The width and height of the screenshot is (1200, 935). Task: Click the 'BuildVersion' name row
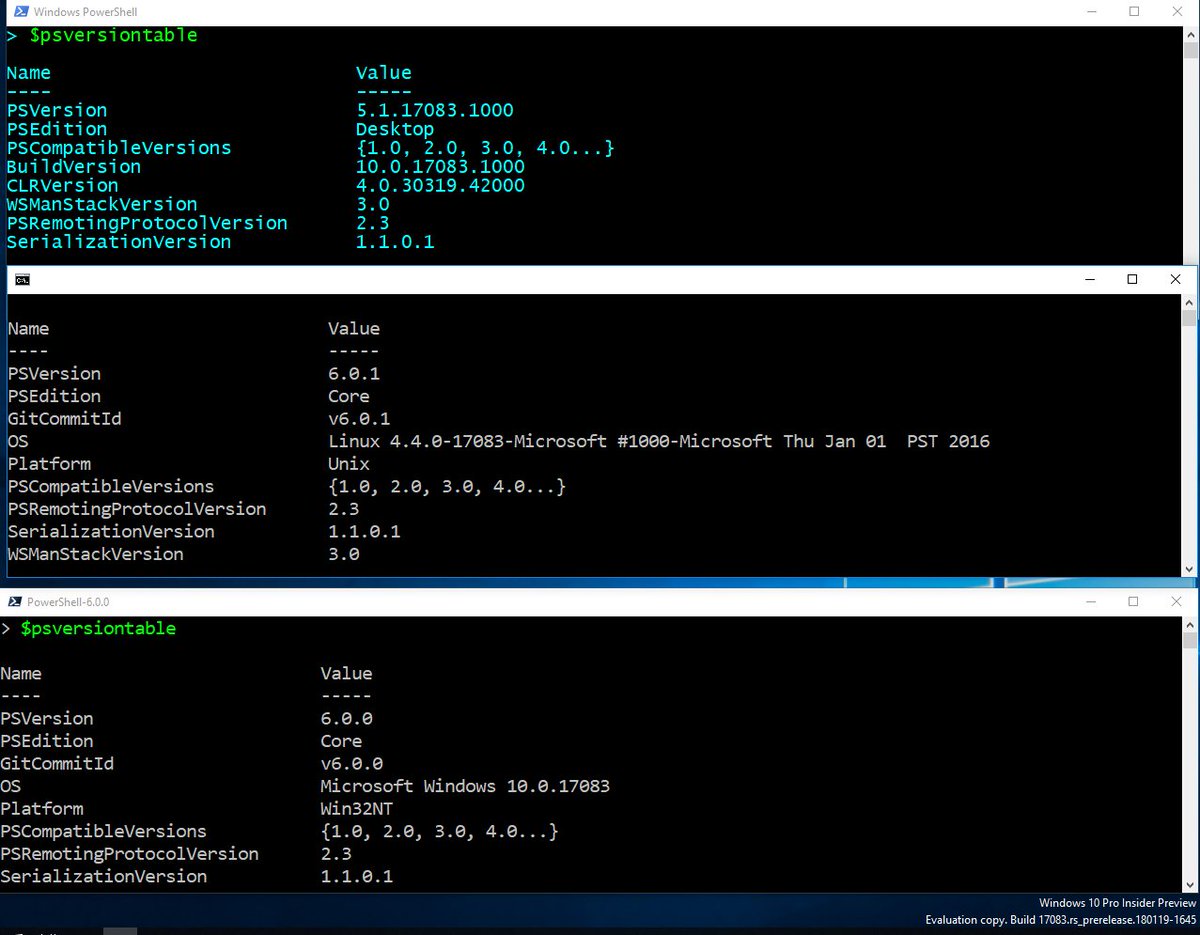pos(73,167)
